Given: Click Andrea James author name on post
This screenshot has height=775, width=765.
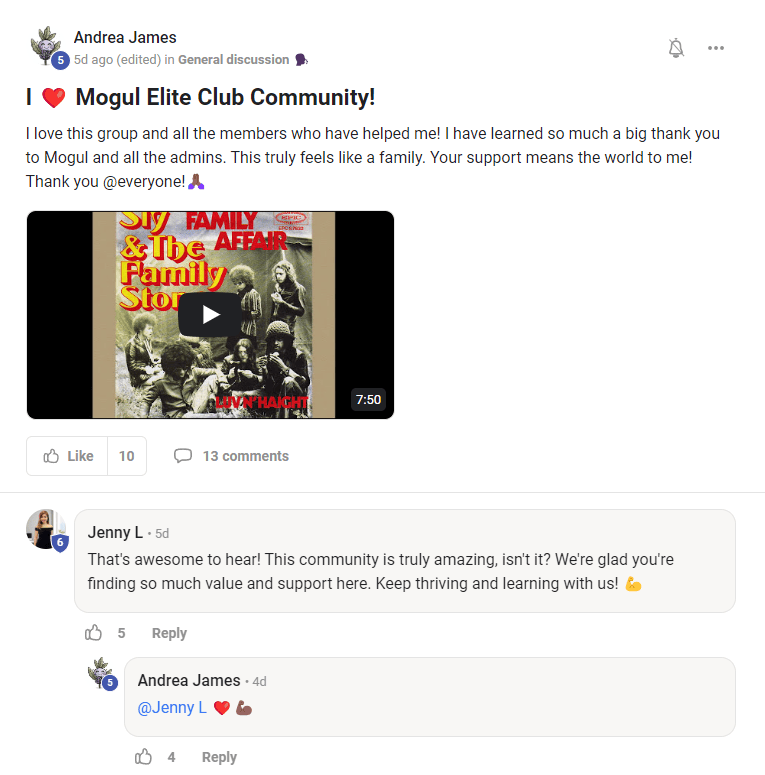Looking at the screenshot, I should [x=125, y=38].
